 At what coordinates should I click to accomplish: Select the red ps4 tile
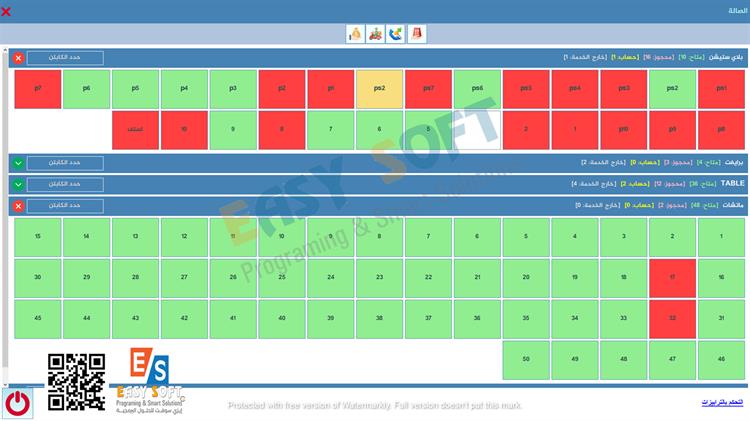coord(574,89)
